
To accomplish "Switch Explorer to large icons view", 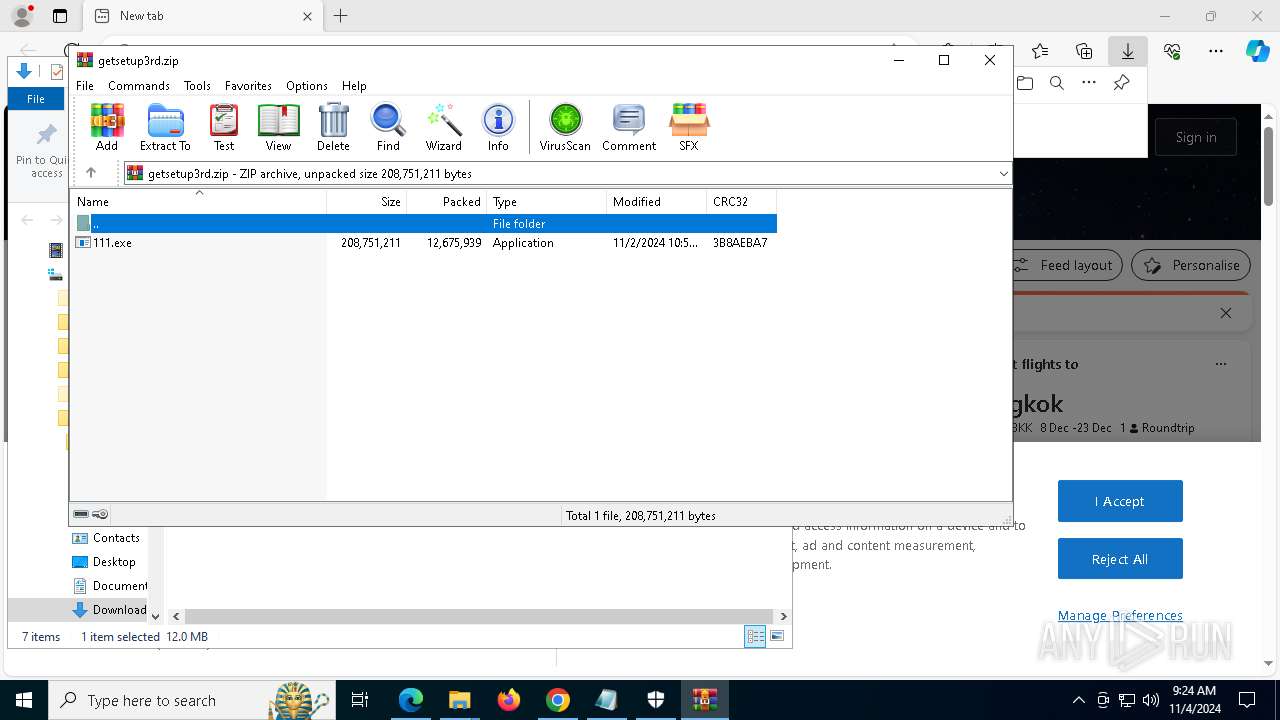I will point(777,636).
